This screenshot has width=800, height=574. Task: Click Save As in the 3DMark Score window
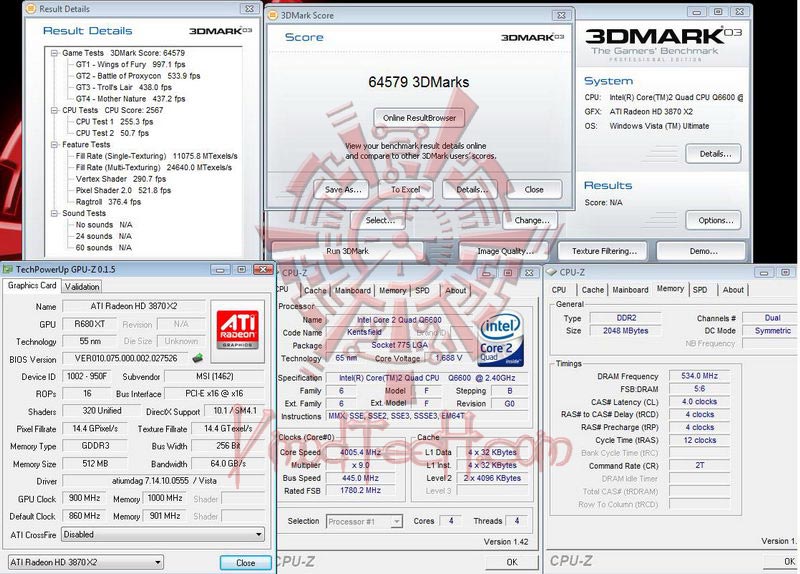click(343, 189)
